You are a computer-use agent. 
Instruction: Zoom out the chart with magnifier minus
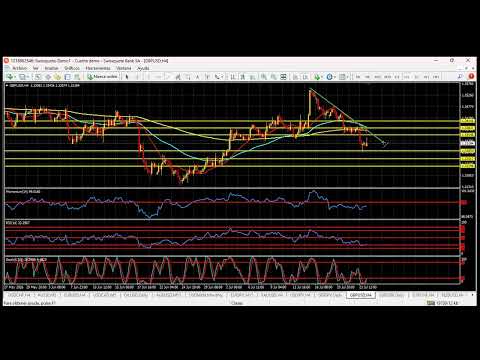[273, 77]
